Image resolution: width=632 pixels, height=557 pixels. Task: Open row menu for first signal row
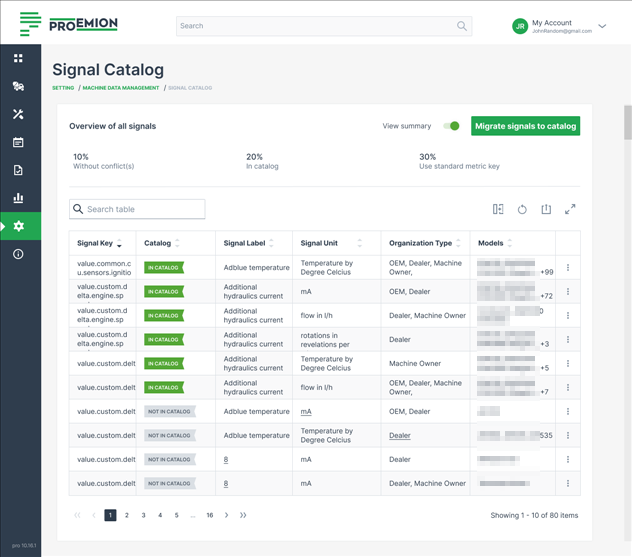568,268
